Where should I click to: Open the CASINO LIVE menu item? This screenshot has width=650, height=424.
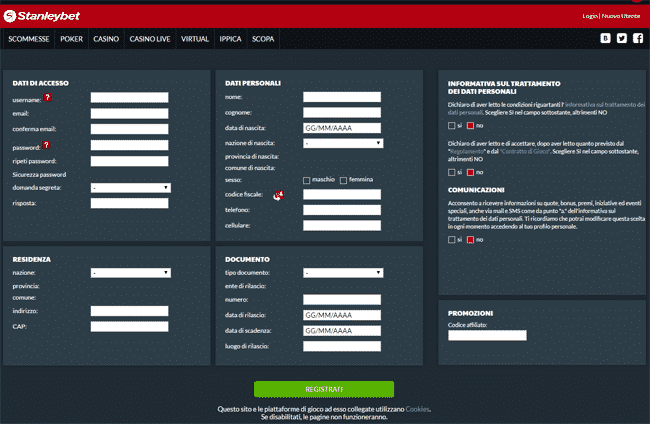tap(150, 39)
